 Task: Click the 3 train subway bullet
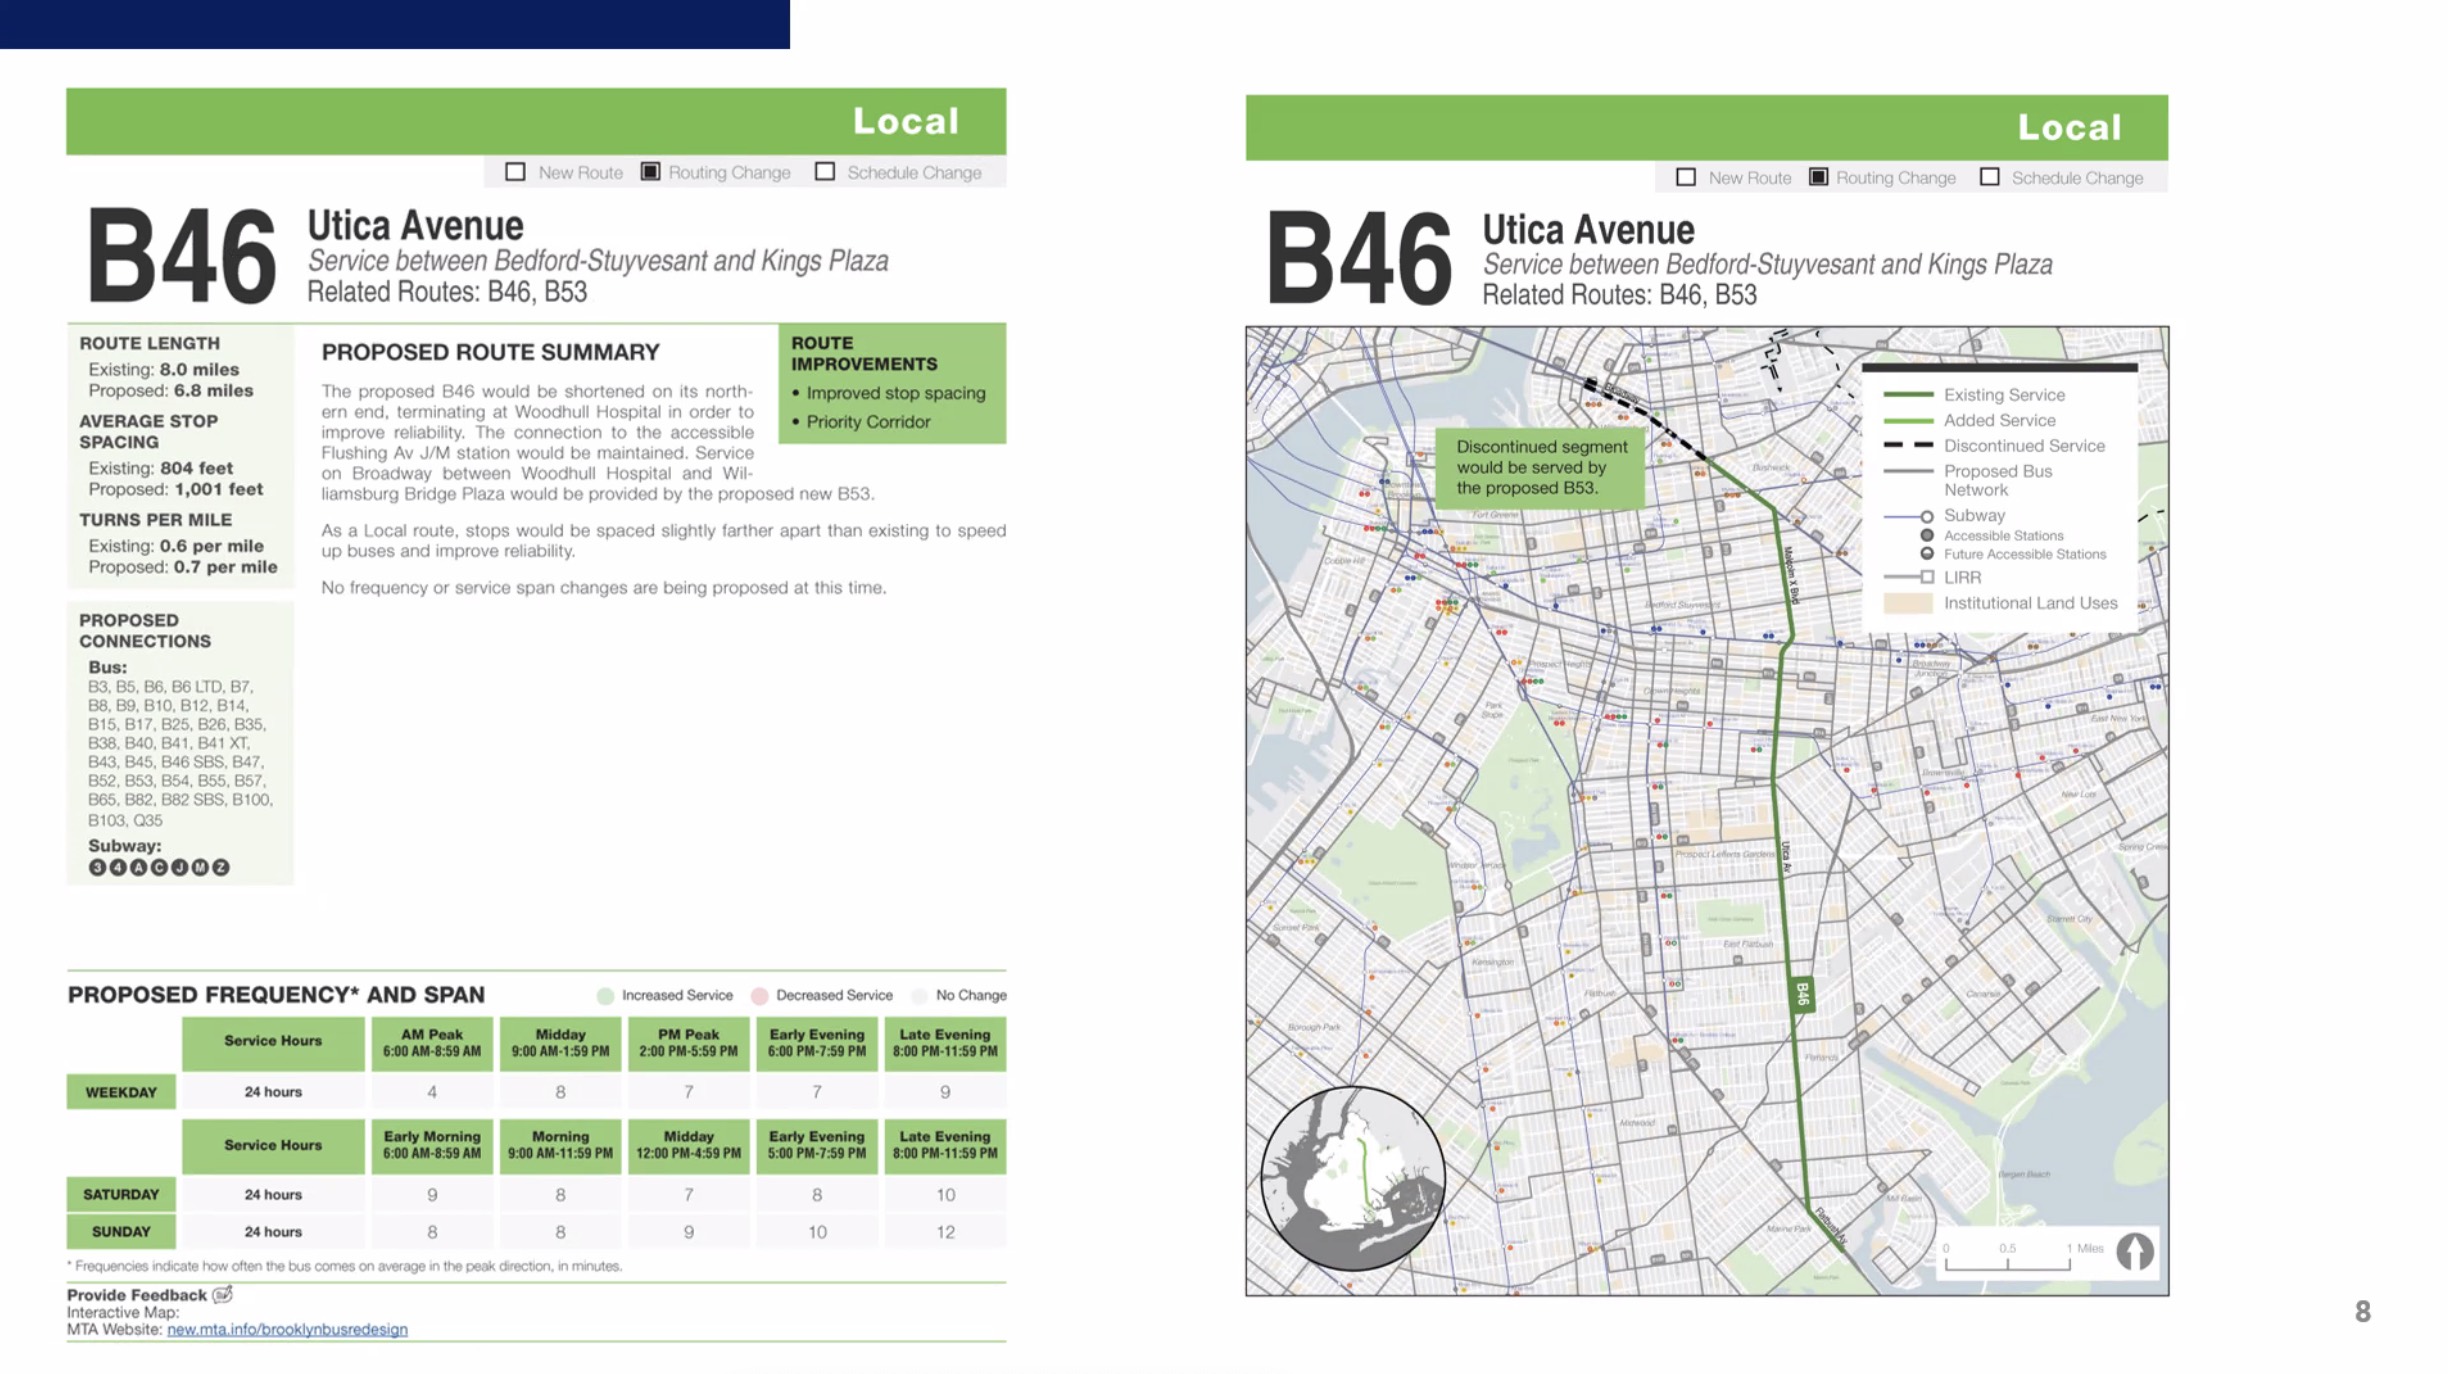coord(97,867)
